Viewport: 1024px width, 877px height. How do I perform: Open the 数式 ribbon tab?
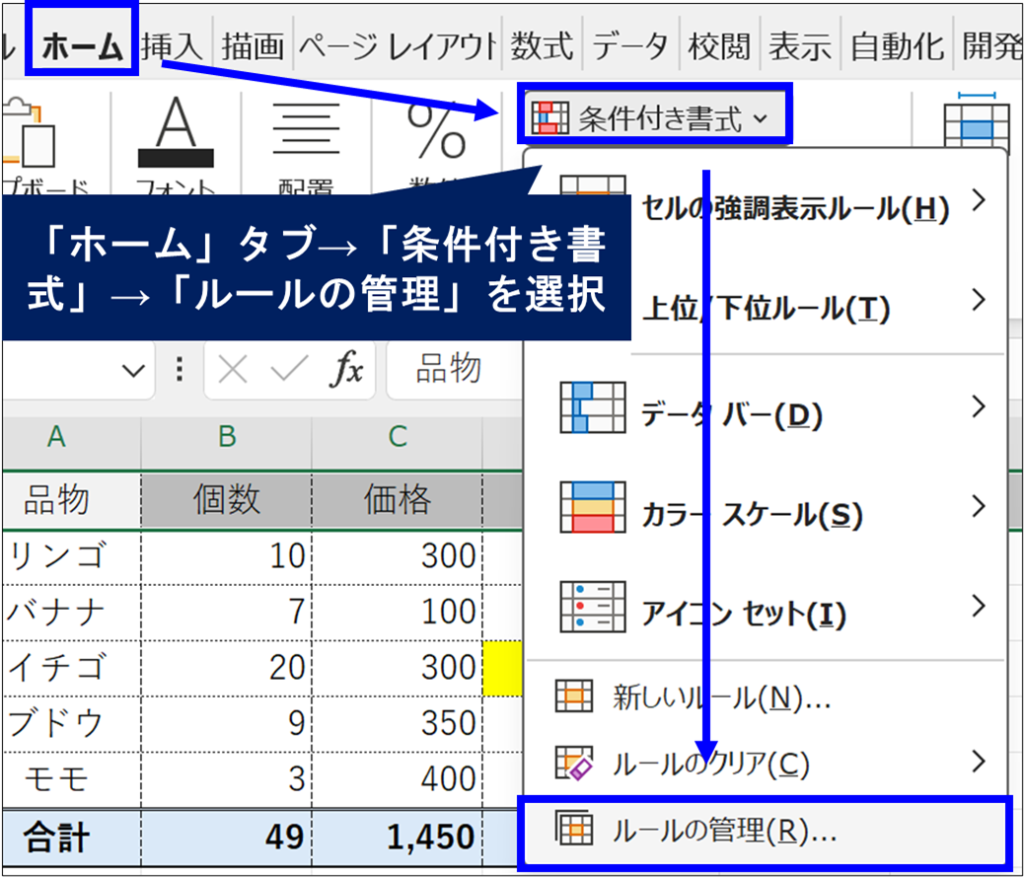click(x=542, y=46)
